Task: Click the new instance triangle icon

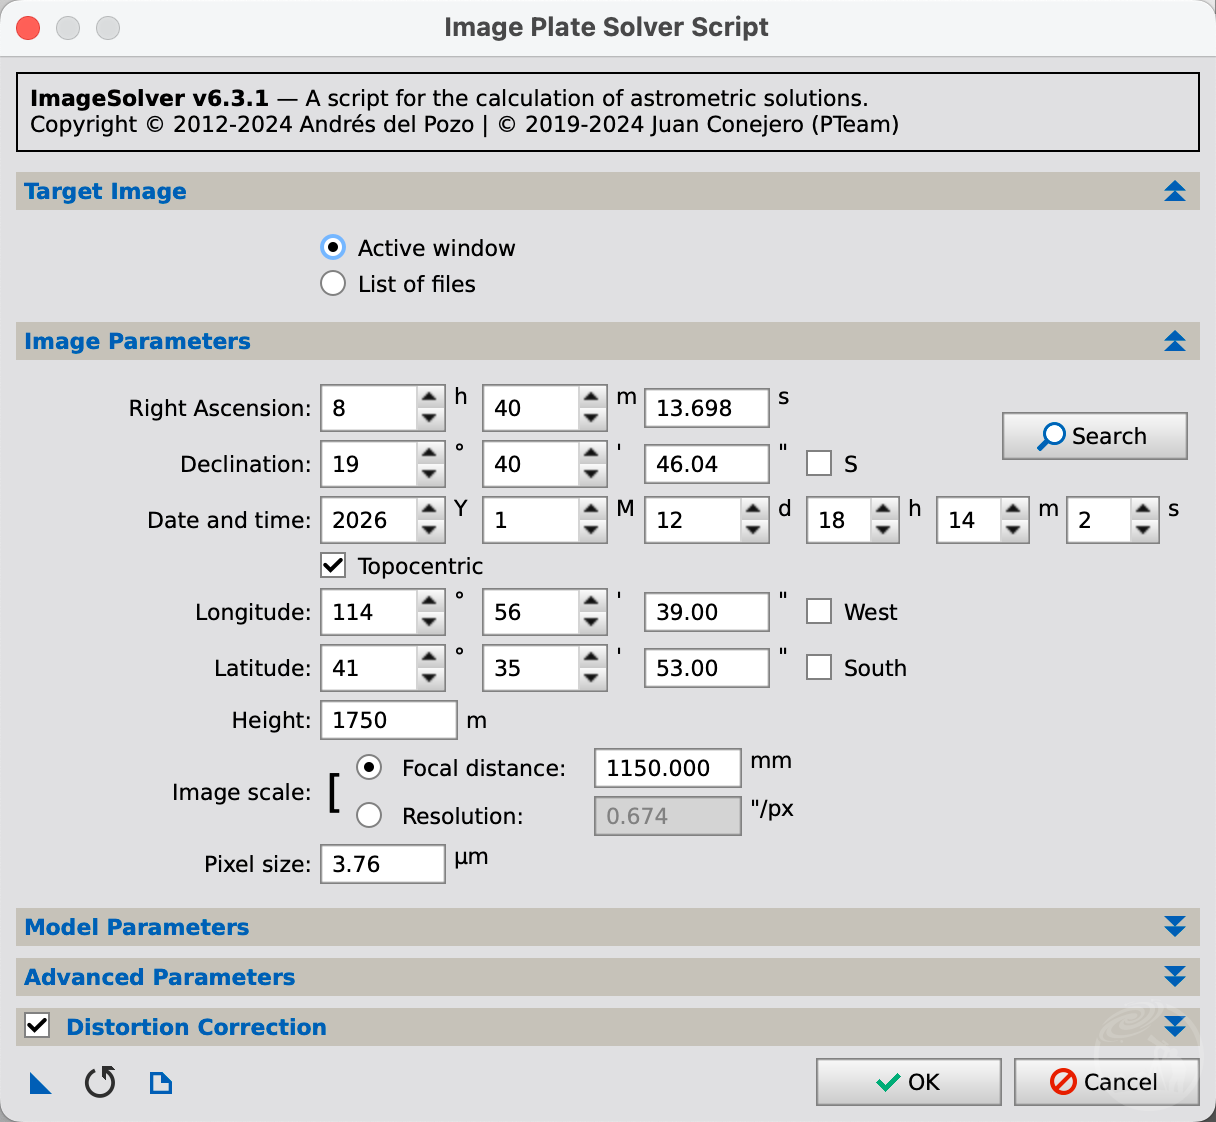Action: point(40,1083)
